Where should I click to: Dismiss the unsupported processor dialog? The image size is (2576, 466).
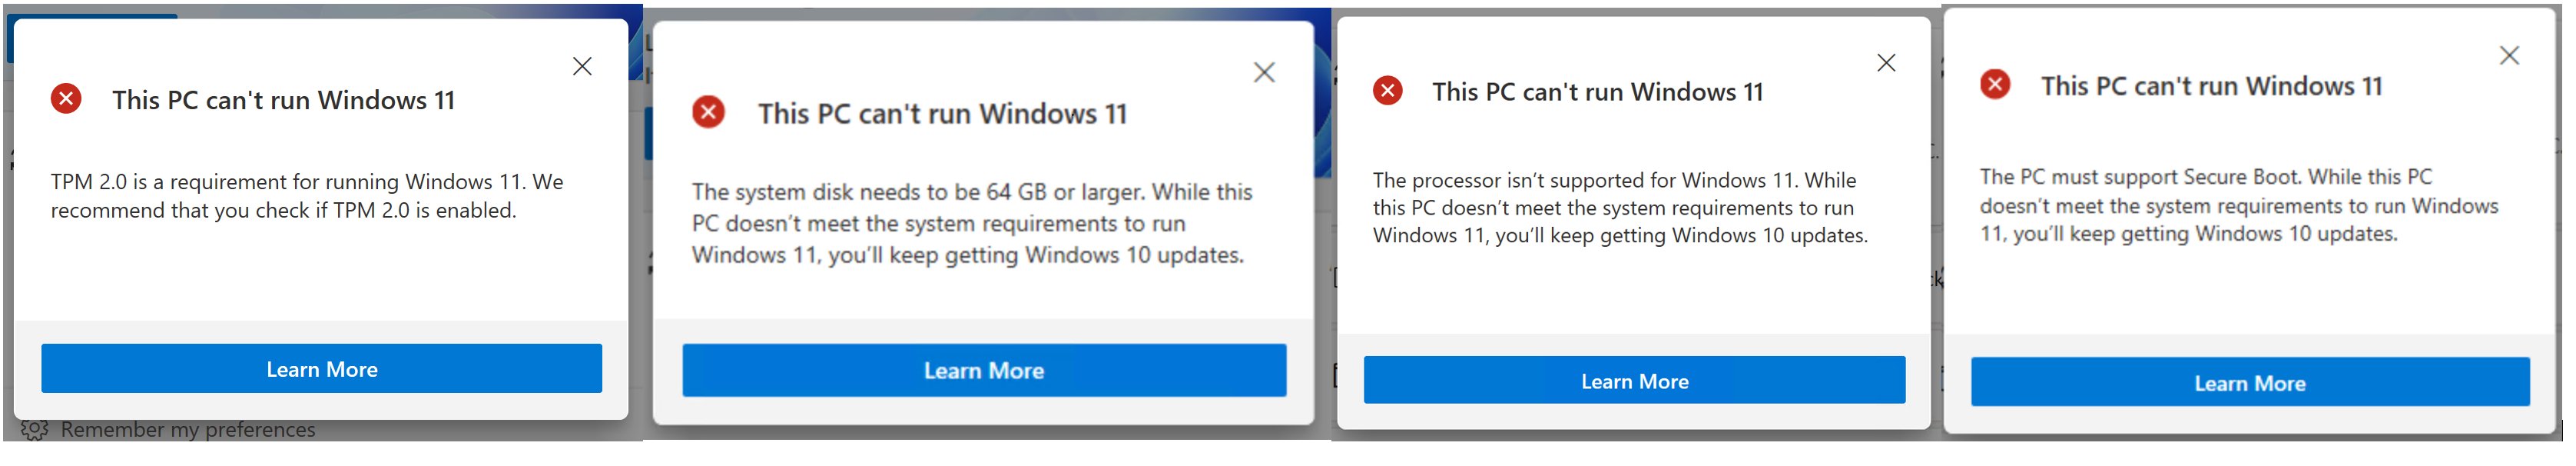point(1886,63)
